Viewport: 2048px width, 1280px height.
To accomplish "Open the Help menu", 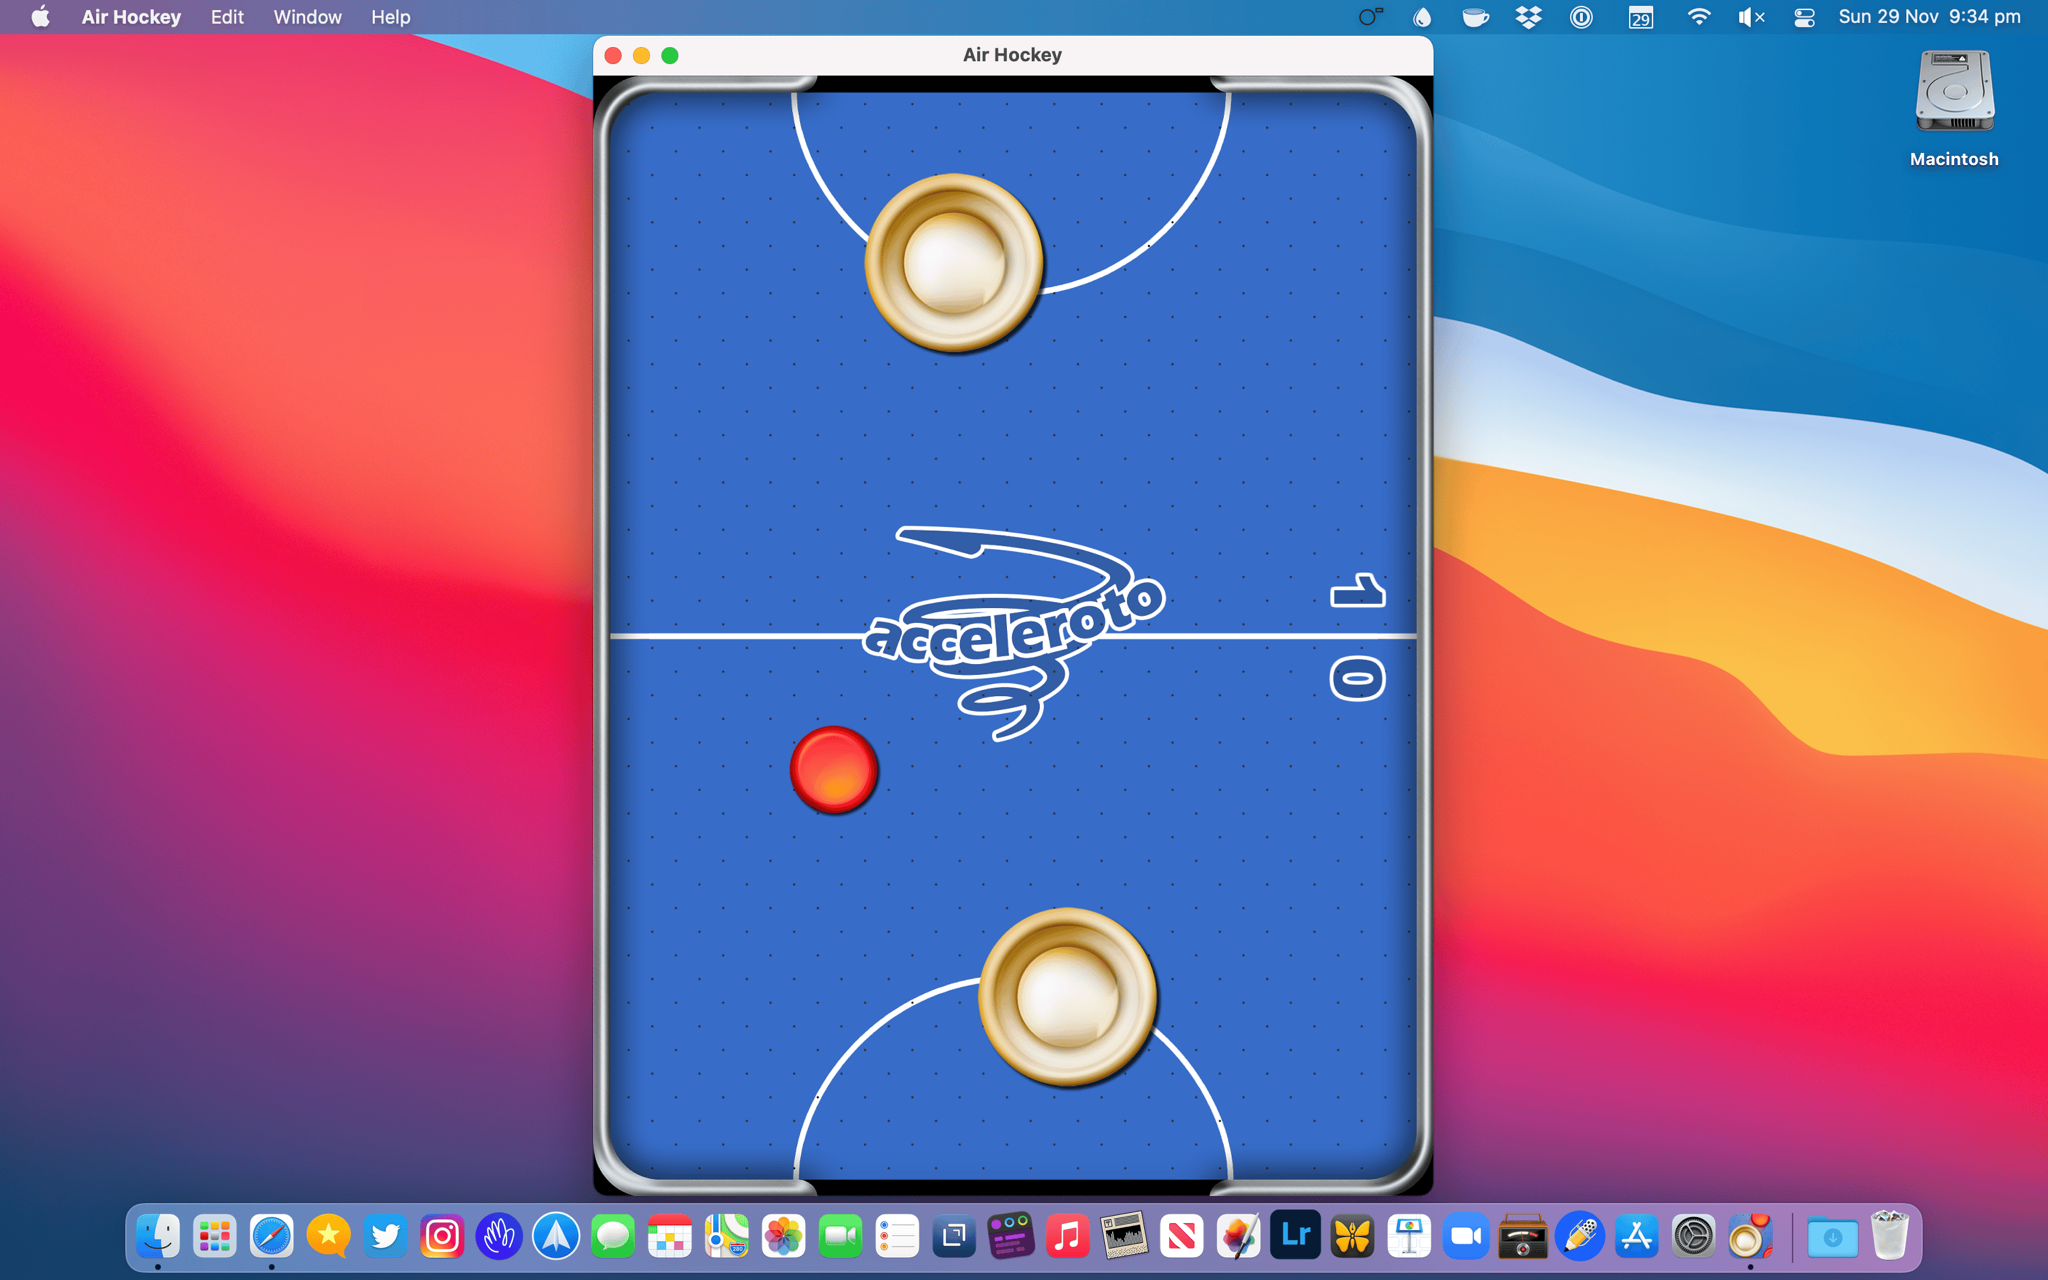I will coord(390,17).
